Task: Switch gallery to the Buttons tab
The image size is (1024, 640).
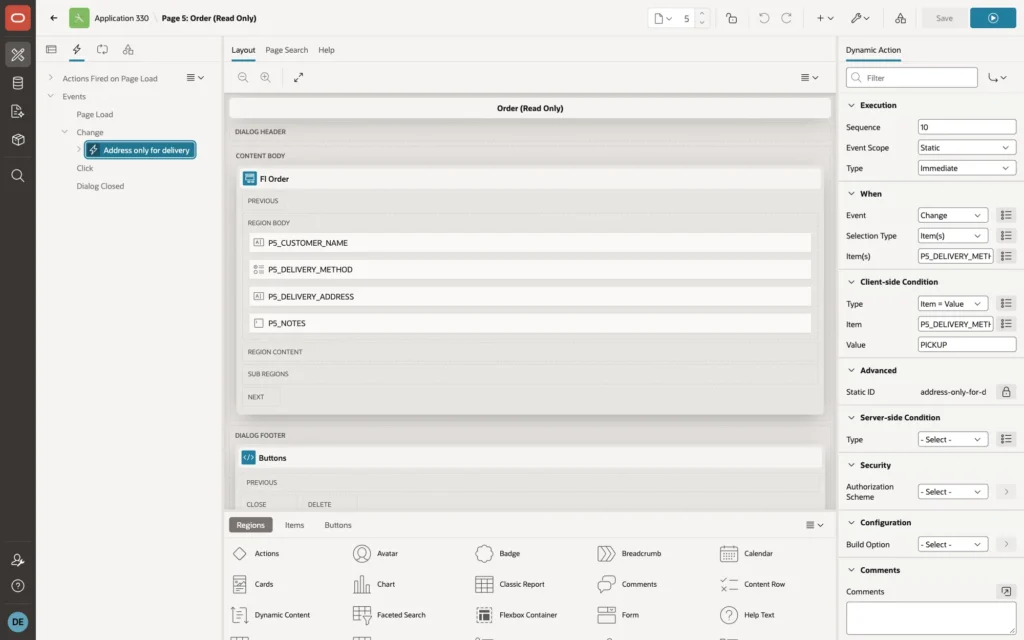Action: [x=338, y=525]
